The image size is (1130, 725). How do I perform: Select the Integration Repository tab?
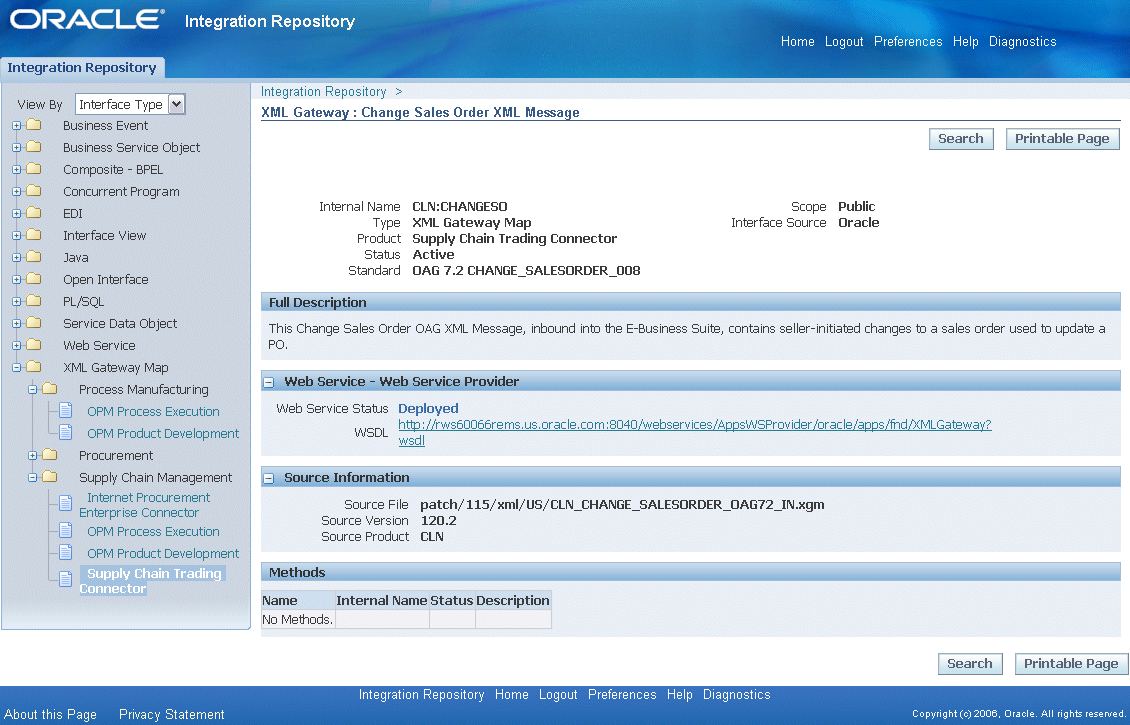[x=81, y=68]
